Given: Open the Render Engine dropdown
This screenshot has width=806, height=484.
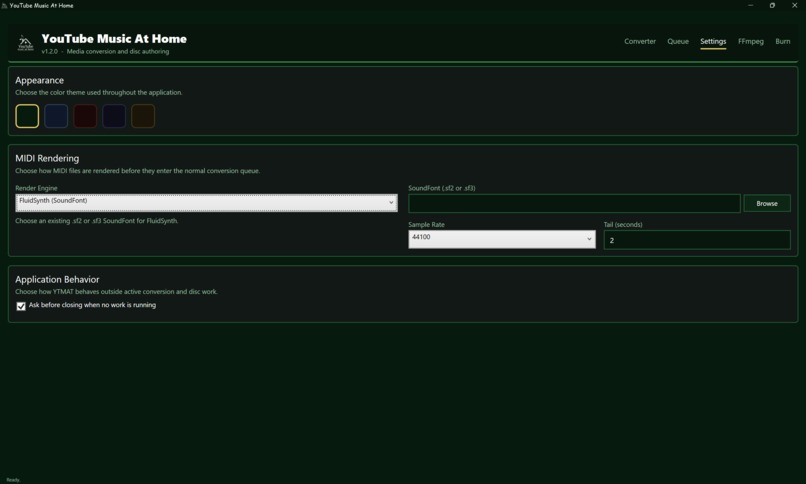Looking at the screenshot, I should point(206,202).
